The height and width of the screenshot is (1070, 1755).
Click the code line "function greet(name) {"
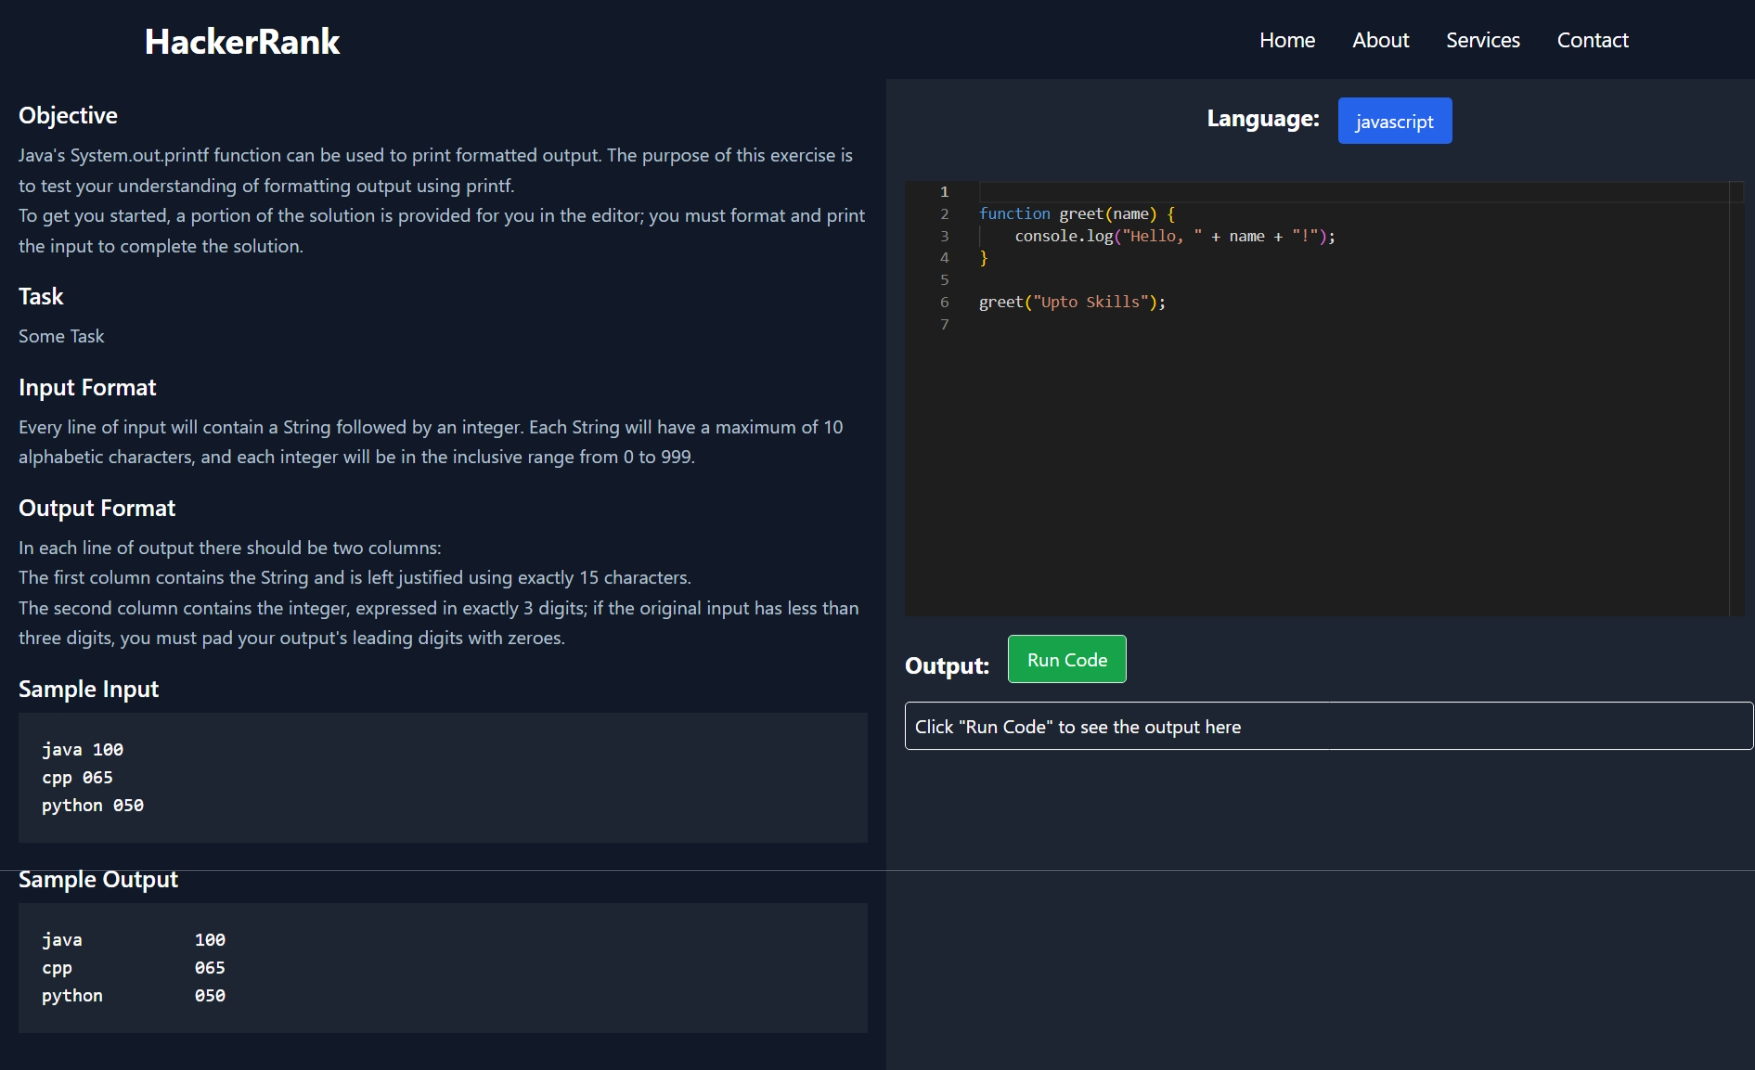point(1077,214)
